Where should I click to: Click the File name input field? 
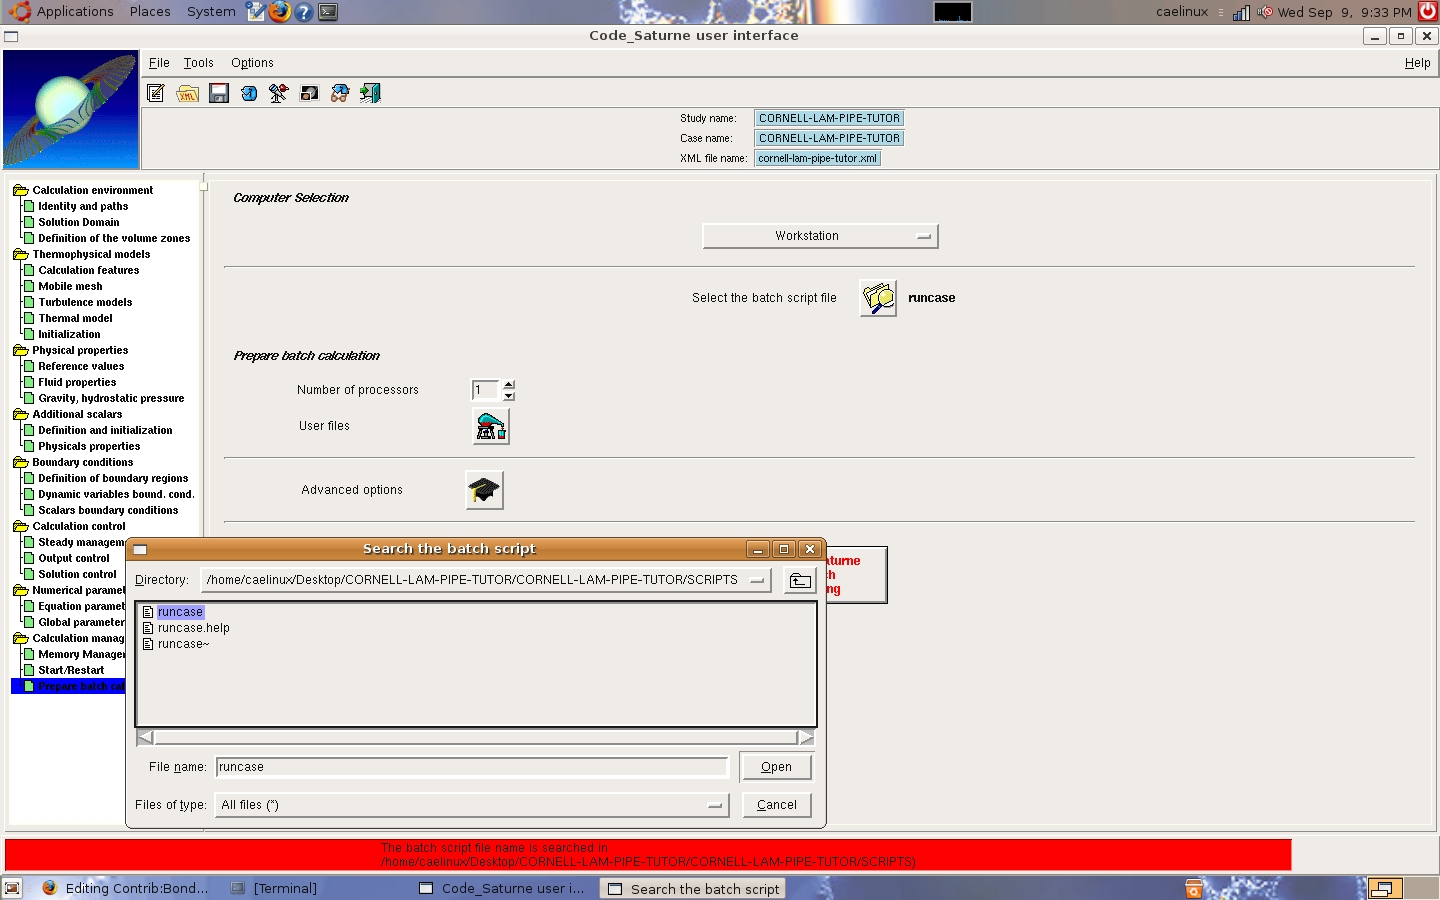tap(472, 767)
